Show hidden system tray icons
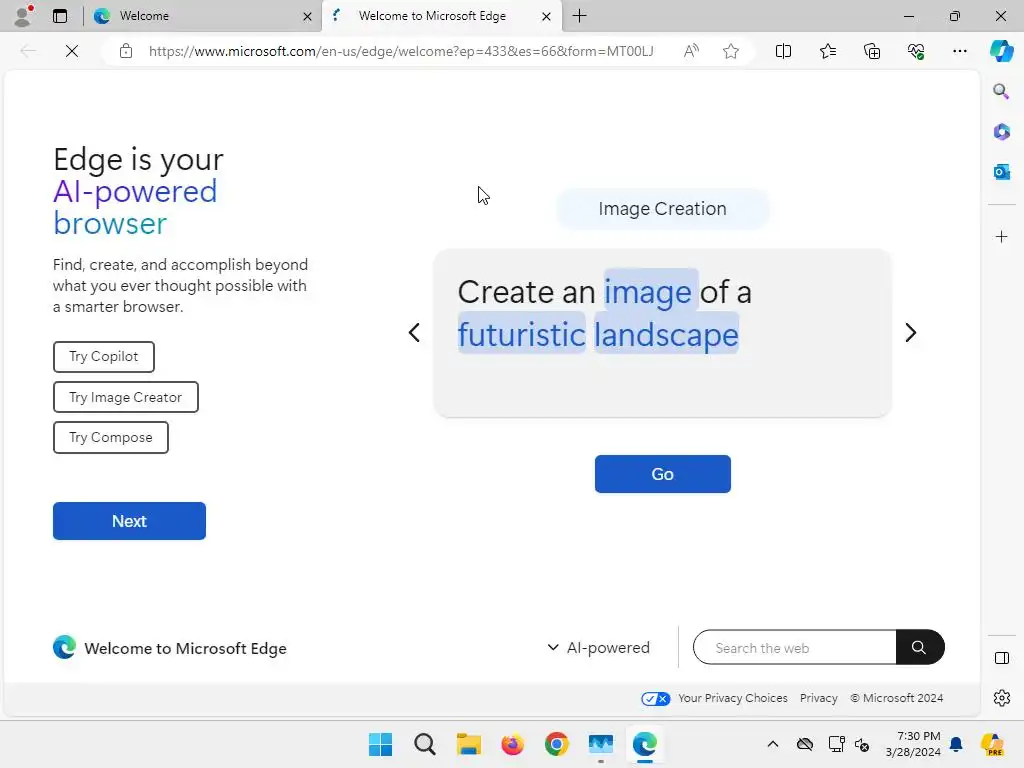This screenshot has height=768, width=1024. tap(773, 744)
